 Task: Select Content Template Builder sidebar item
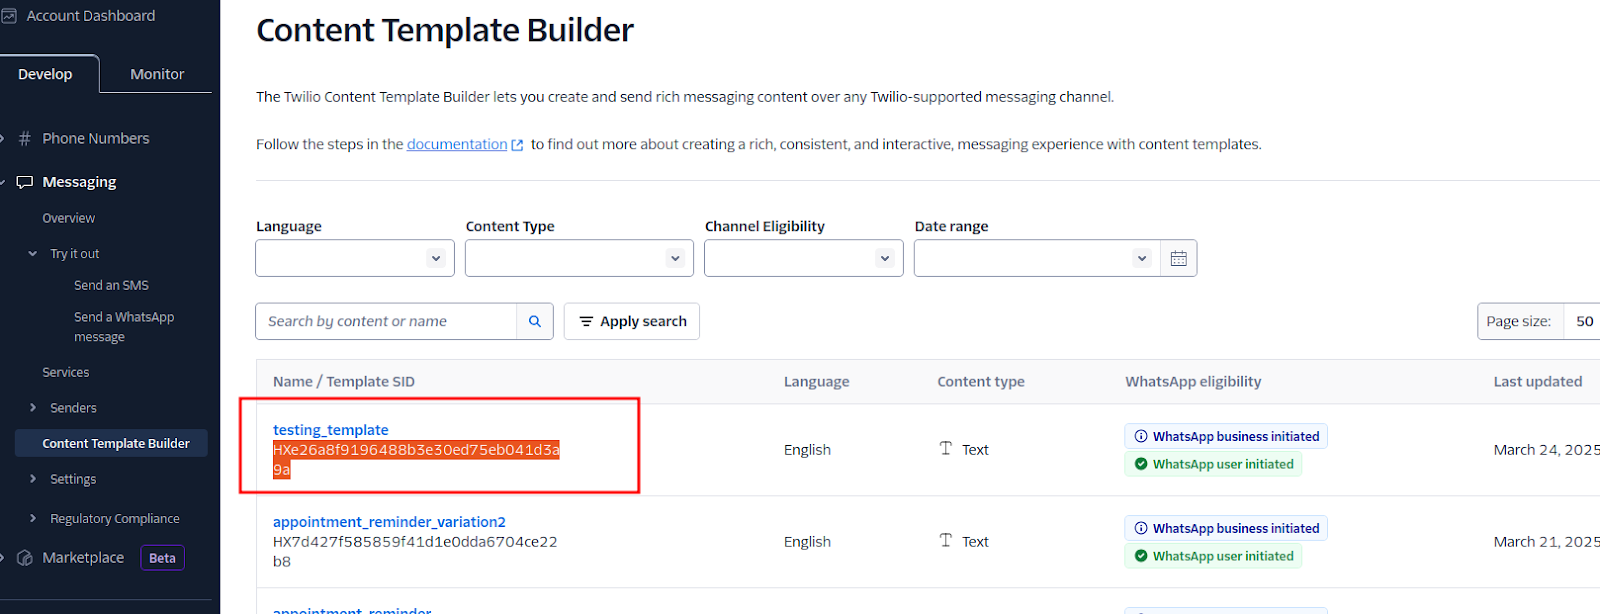click(111, 443)
